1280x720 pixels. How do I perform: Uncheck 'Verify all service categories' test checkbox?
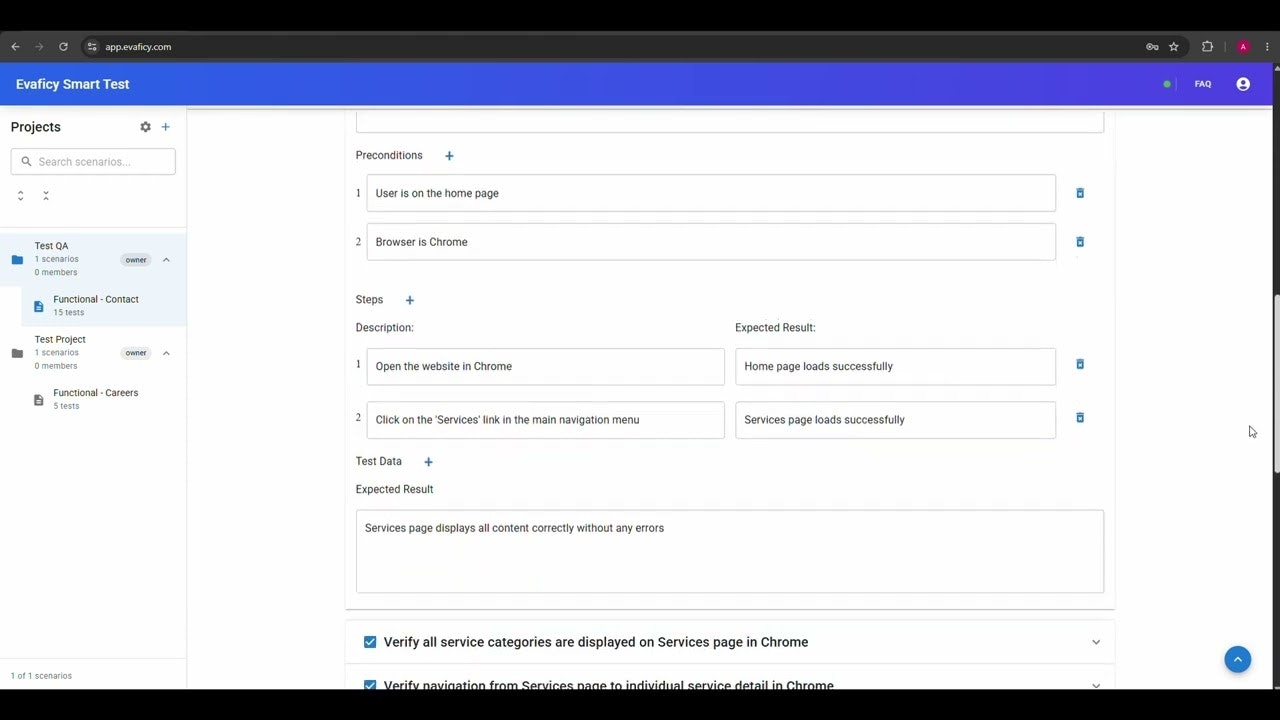coord(370,642)
